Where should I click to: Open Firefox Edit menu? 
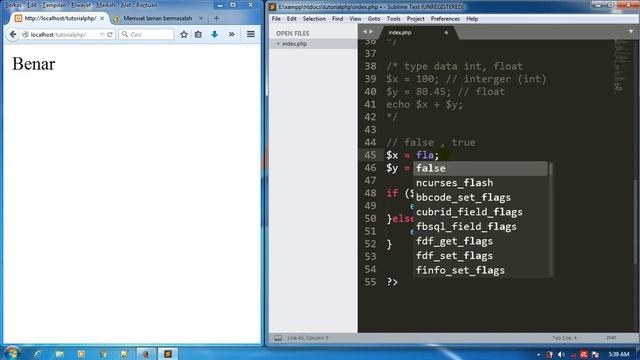click(31, 5)
